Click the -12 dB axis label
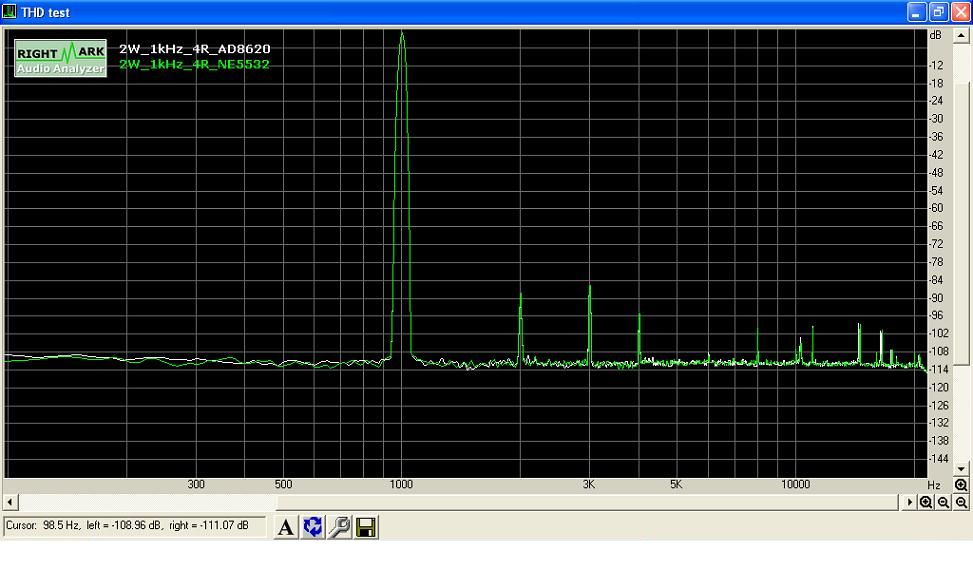 tap(936, 65)
